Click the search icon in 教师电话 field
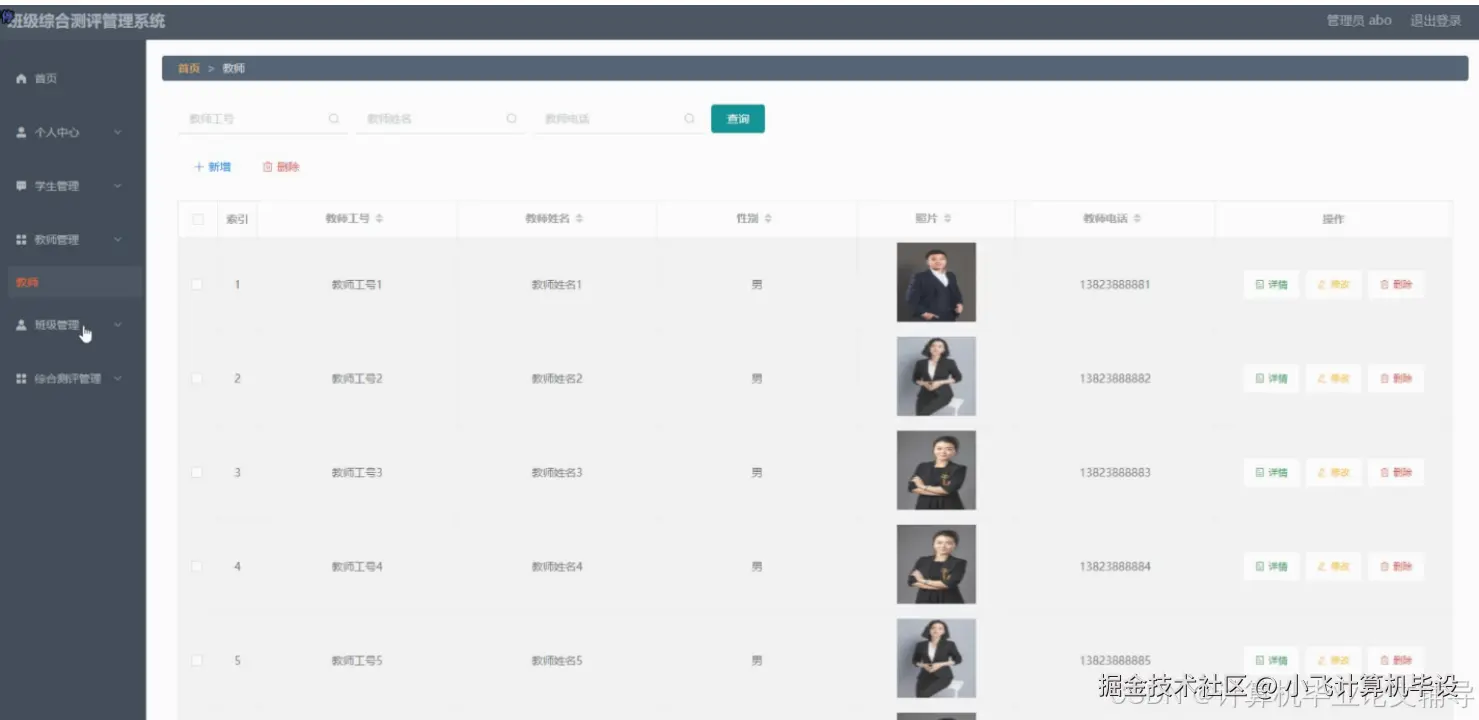This screenshot has height=720, width=1479. 689,119
